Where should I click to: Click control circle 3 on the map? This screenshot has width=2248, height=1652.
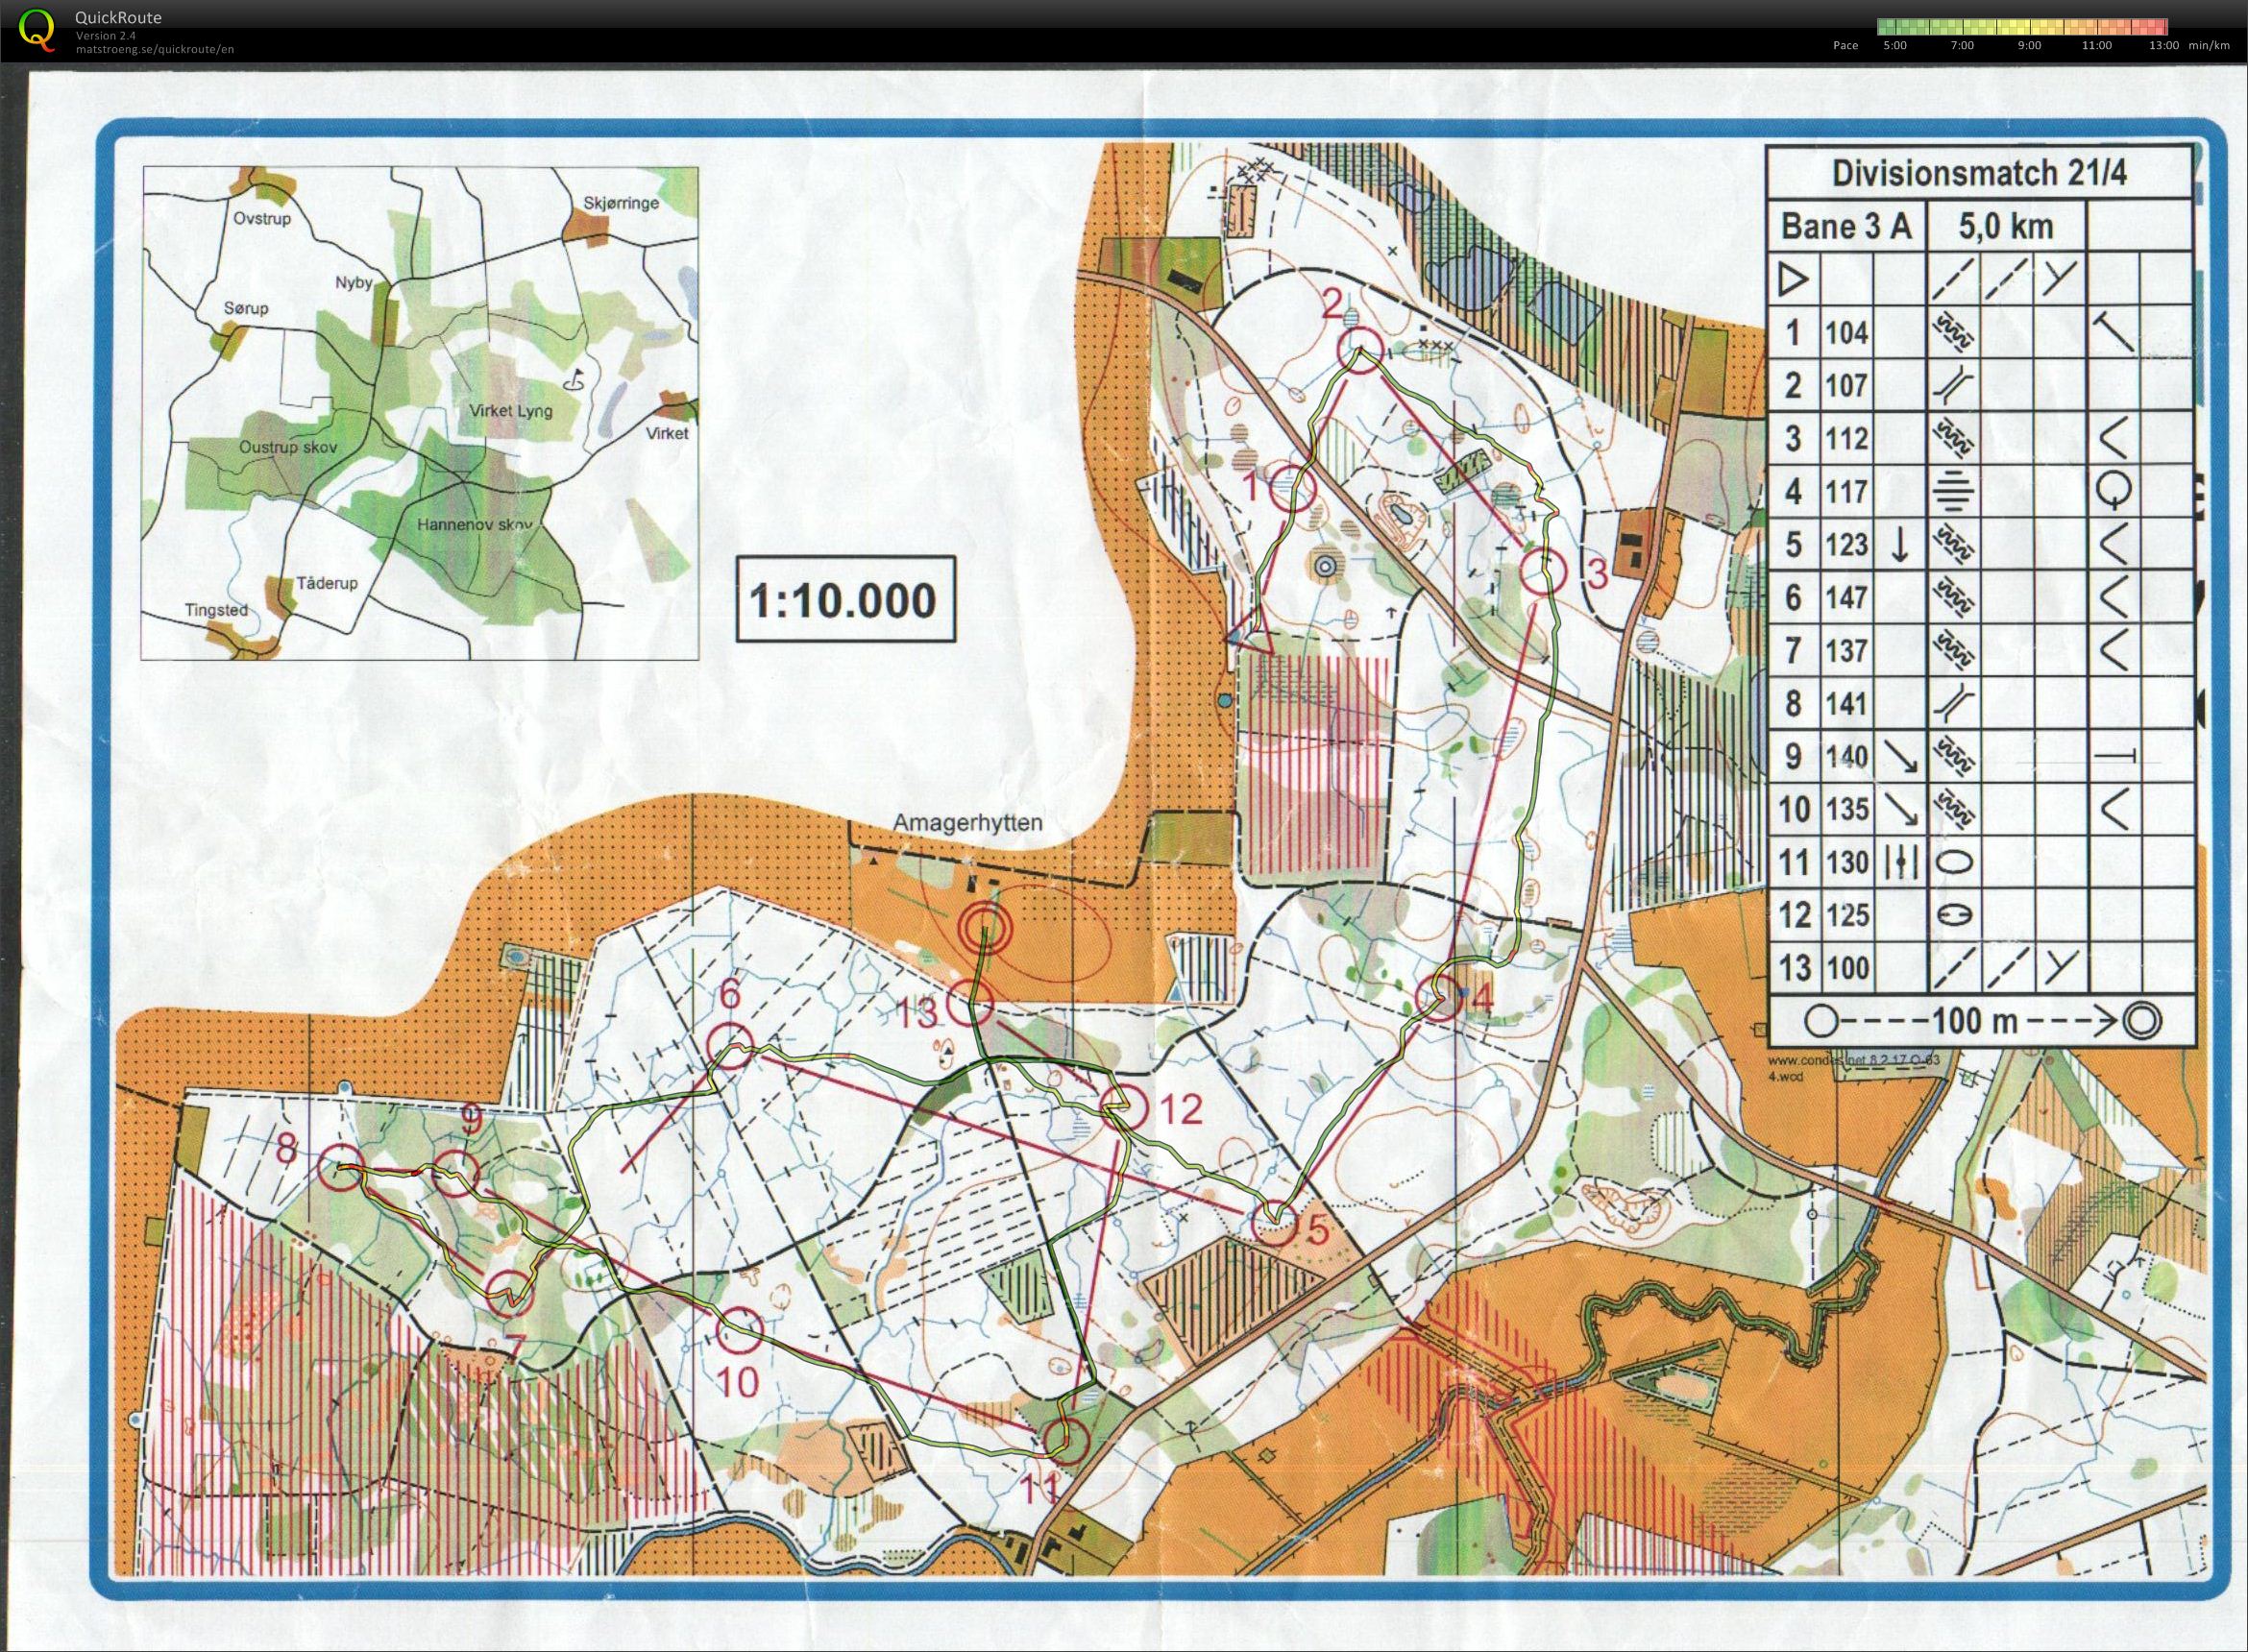(1541, 572)
